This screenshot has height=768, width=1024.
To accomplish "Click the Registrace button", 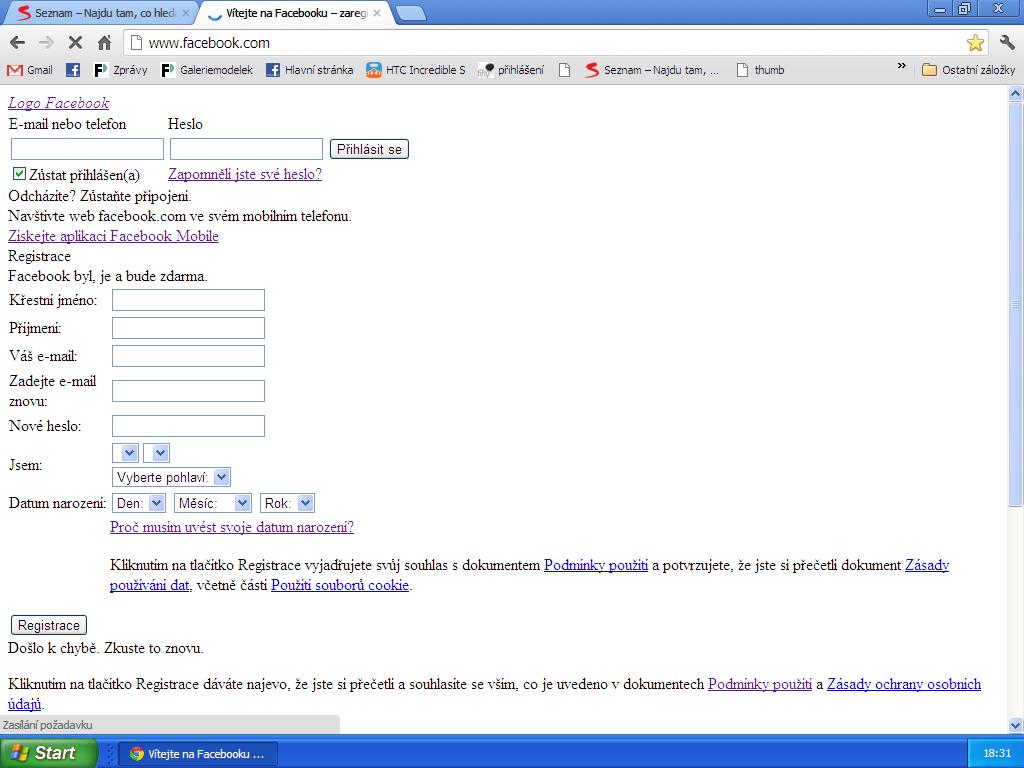I will pos(49,625).
